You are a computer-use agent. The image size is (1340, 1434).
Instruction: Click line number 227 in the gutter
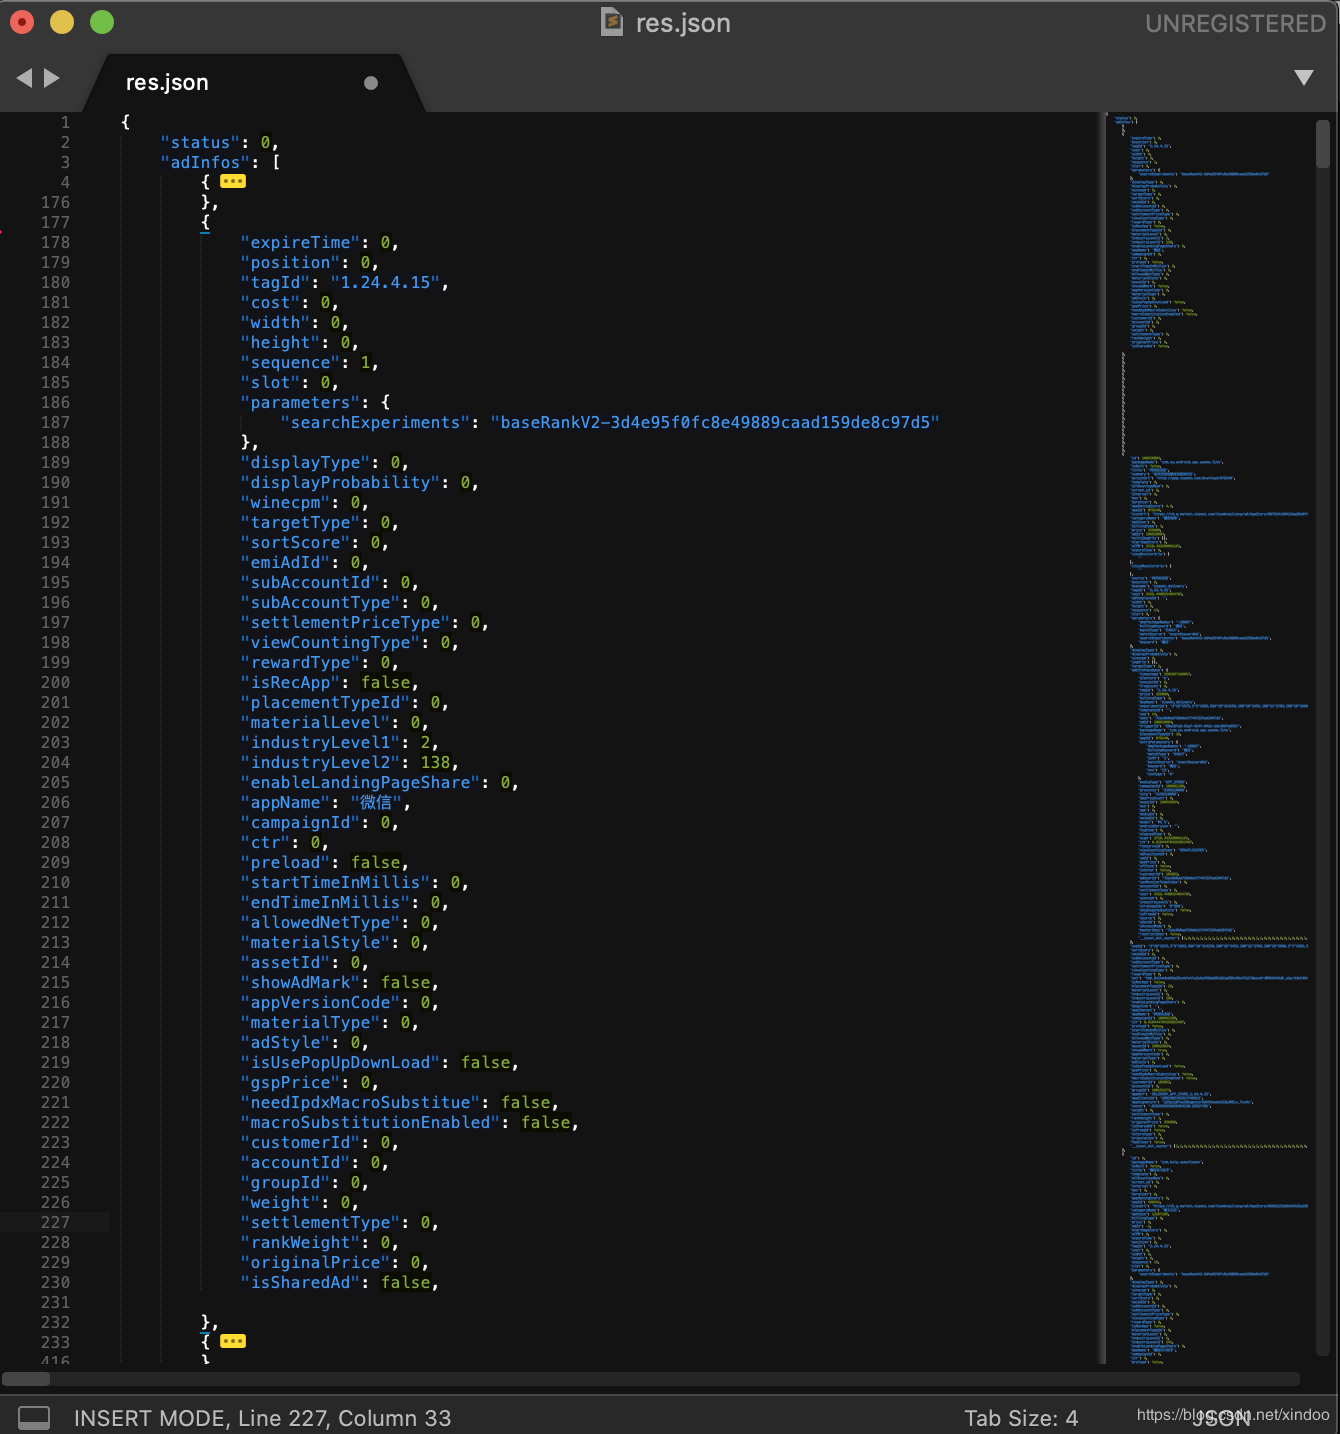pyautogui.click(x=55, y=1222)
